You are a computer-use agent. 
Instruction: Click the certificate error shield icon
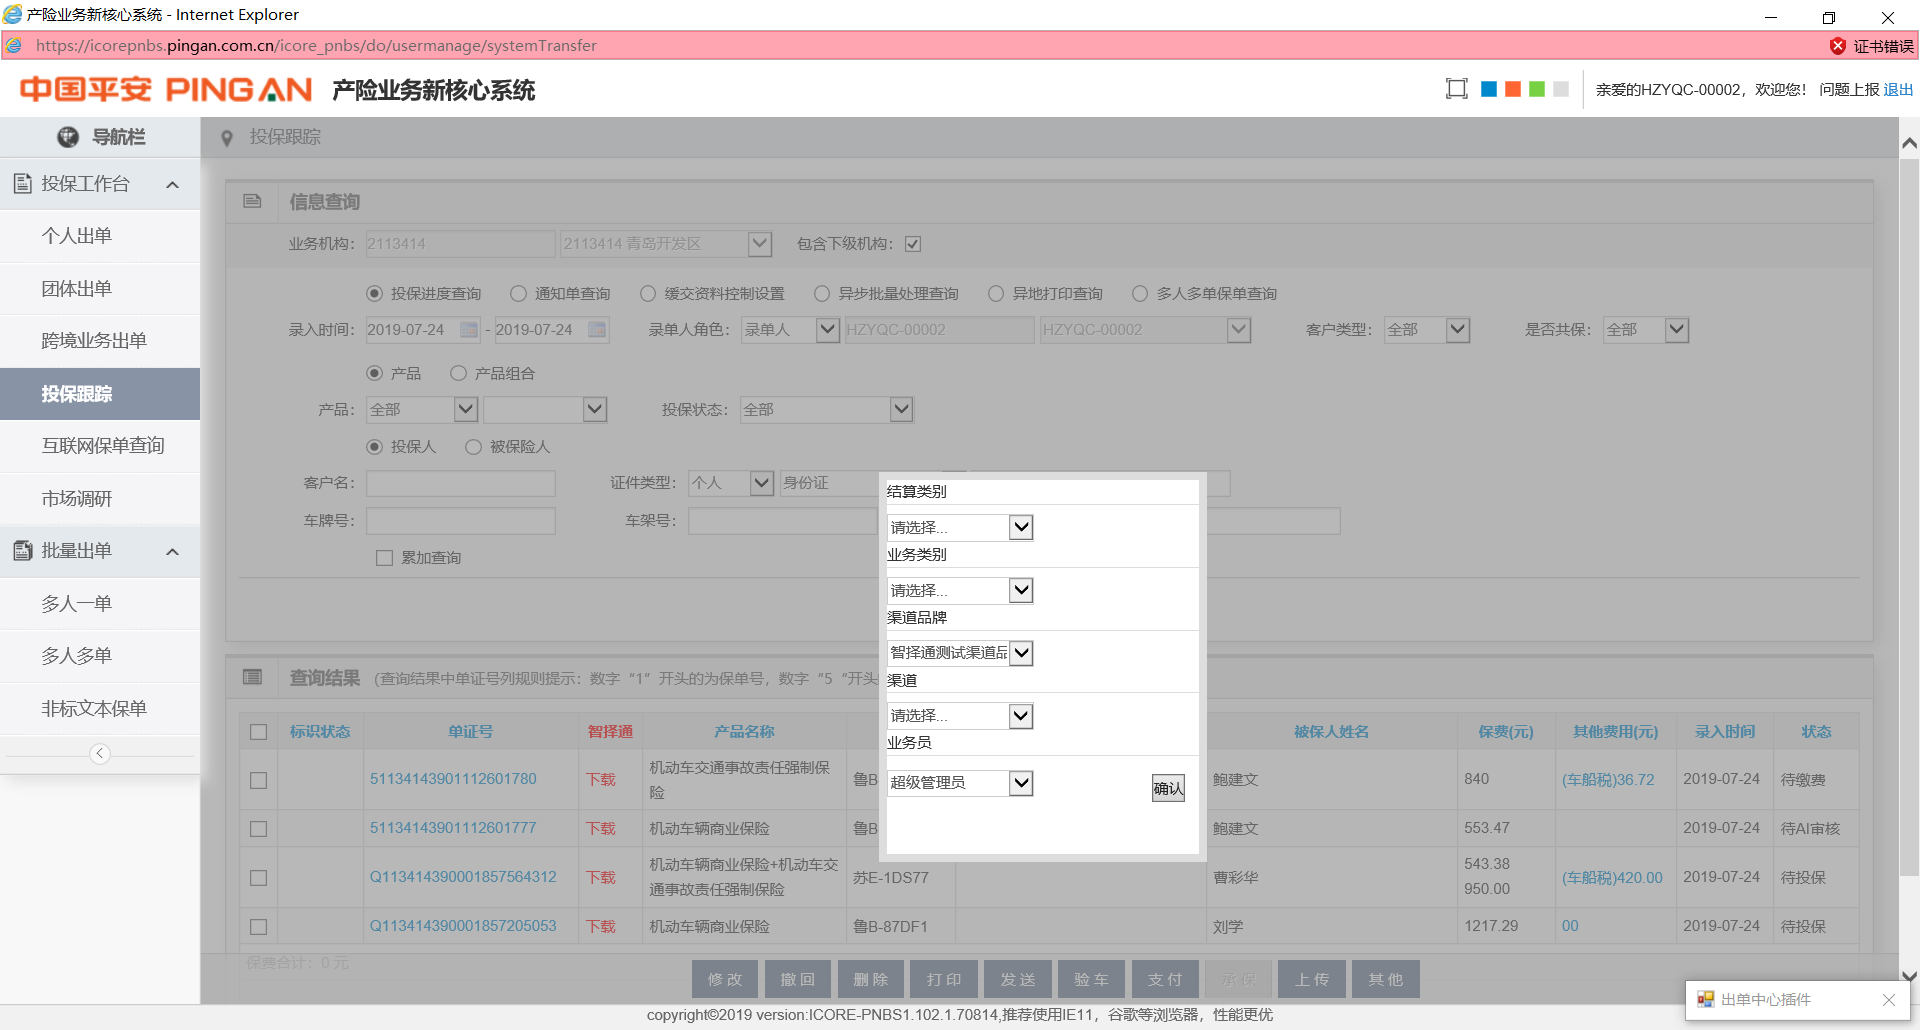1837,46
